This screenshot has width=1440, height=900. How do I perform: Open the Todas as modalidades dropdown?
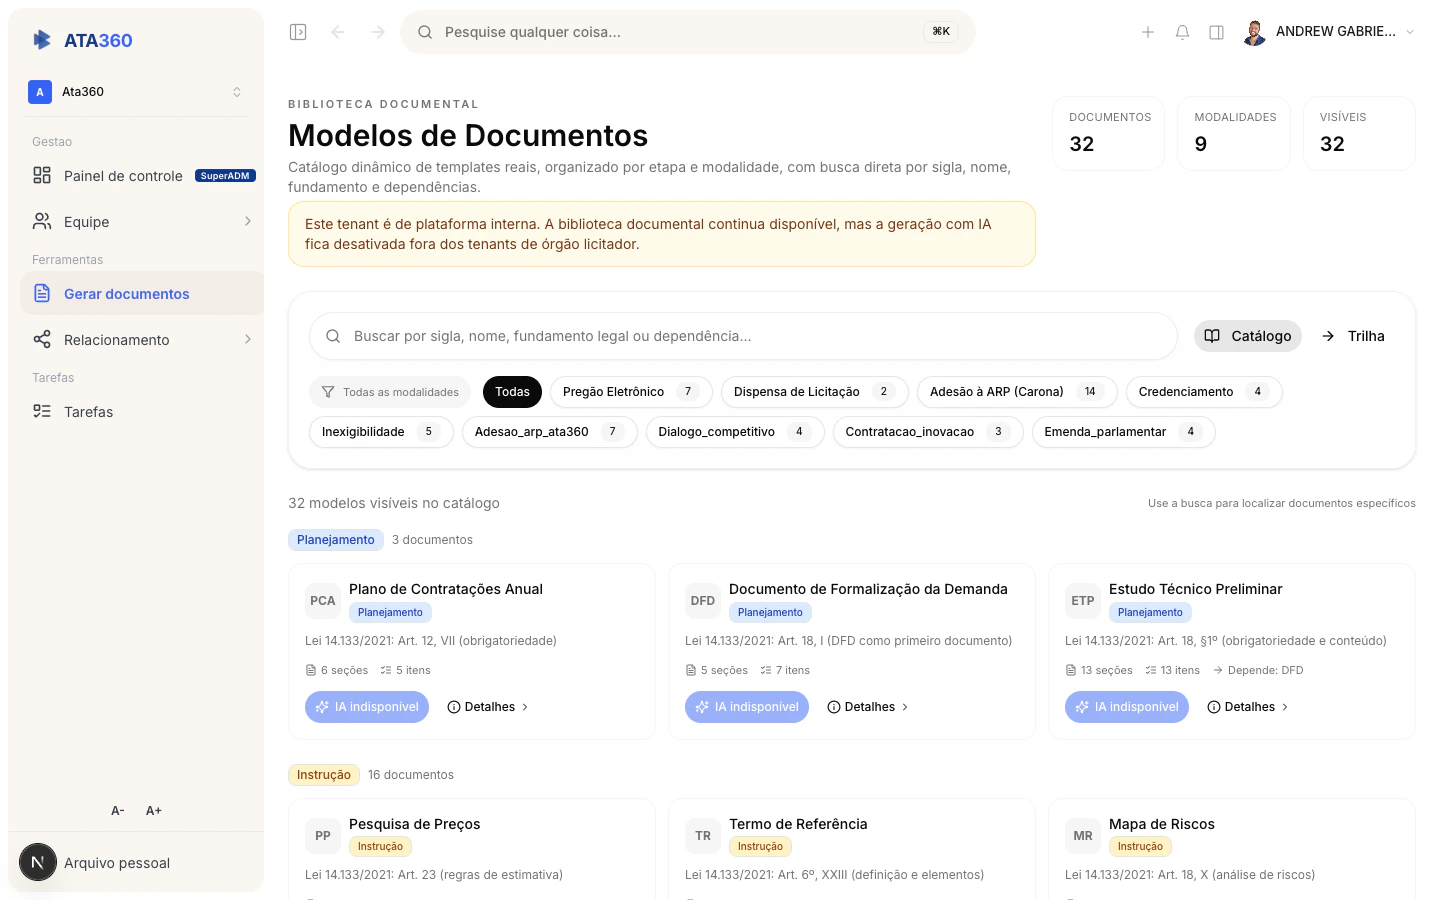[390, 391]
